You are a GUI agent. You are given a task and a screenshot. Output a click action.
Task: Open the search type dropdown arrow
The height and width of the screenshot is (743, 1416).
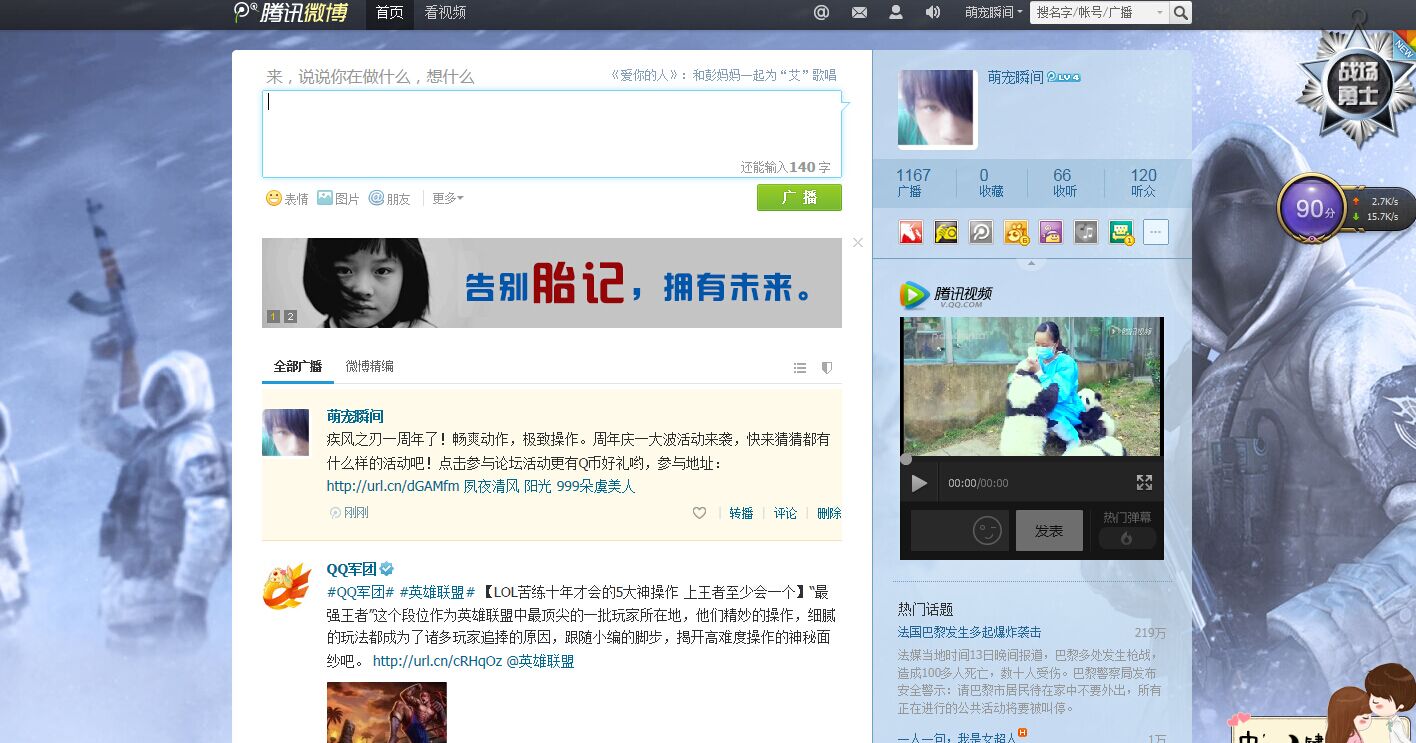tap(1160, 13)
